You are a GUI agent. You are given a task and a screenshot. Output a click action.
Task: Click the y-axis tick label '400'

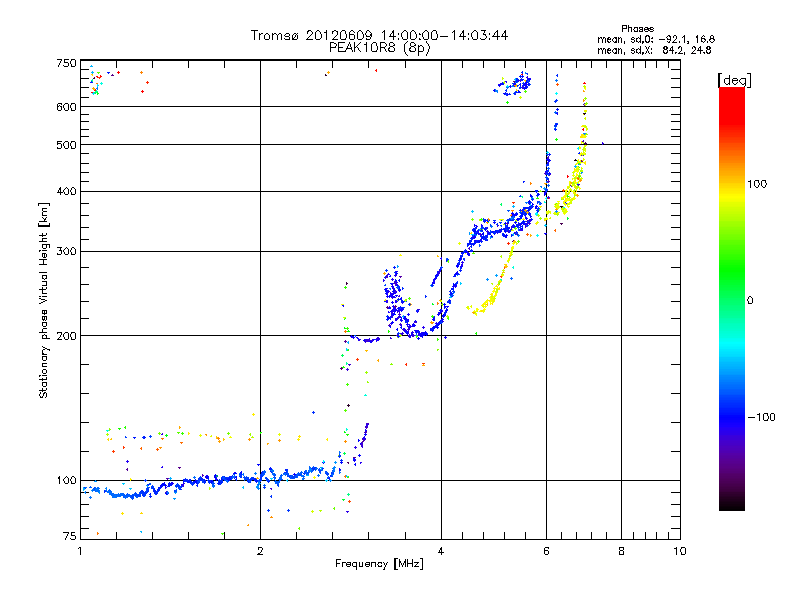(x=67, y=191)
